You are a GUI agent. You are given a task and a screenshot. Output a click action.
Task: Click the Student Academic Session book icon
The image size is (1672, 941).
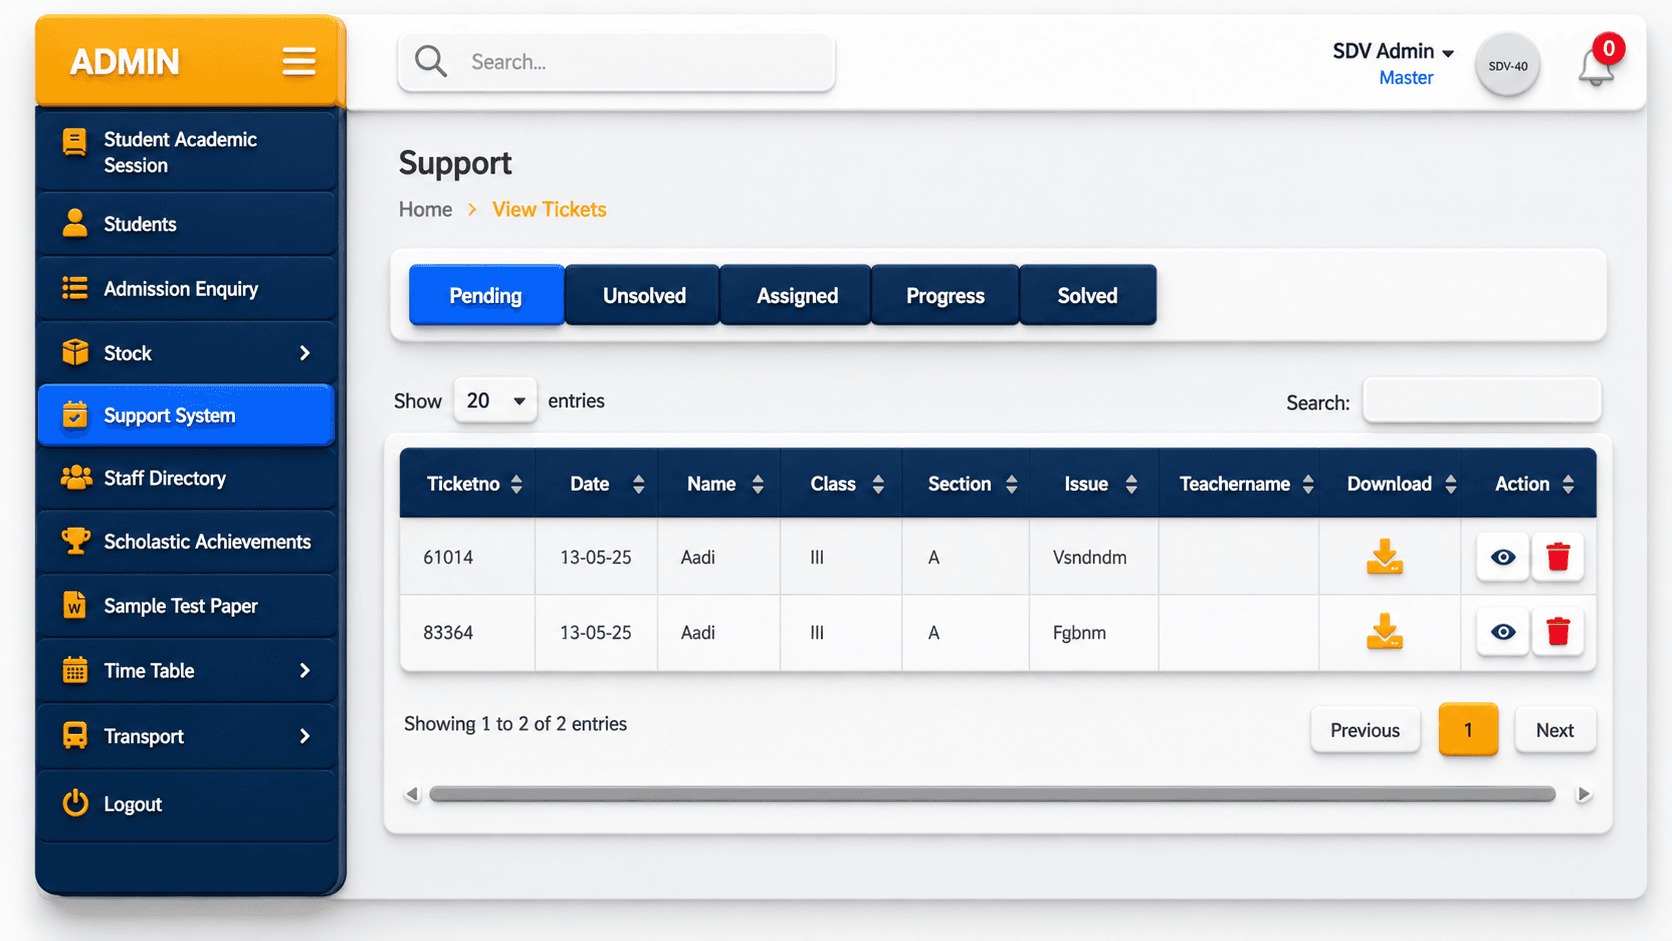pos(74,142)
